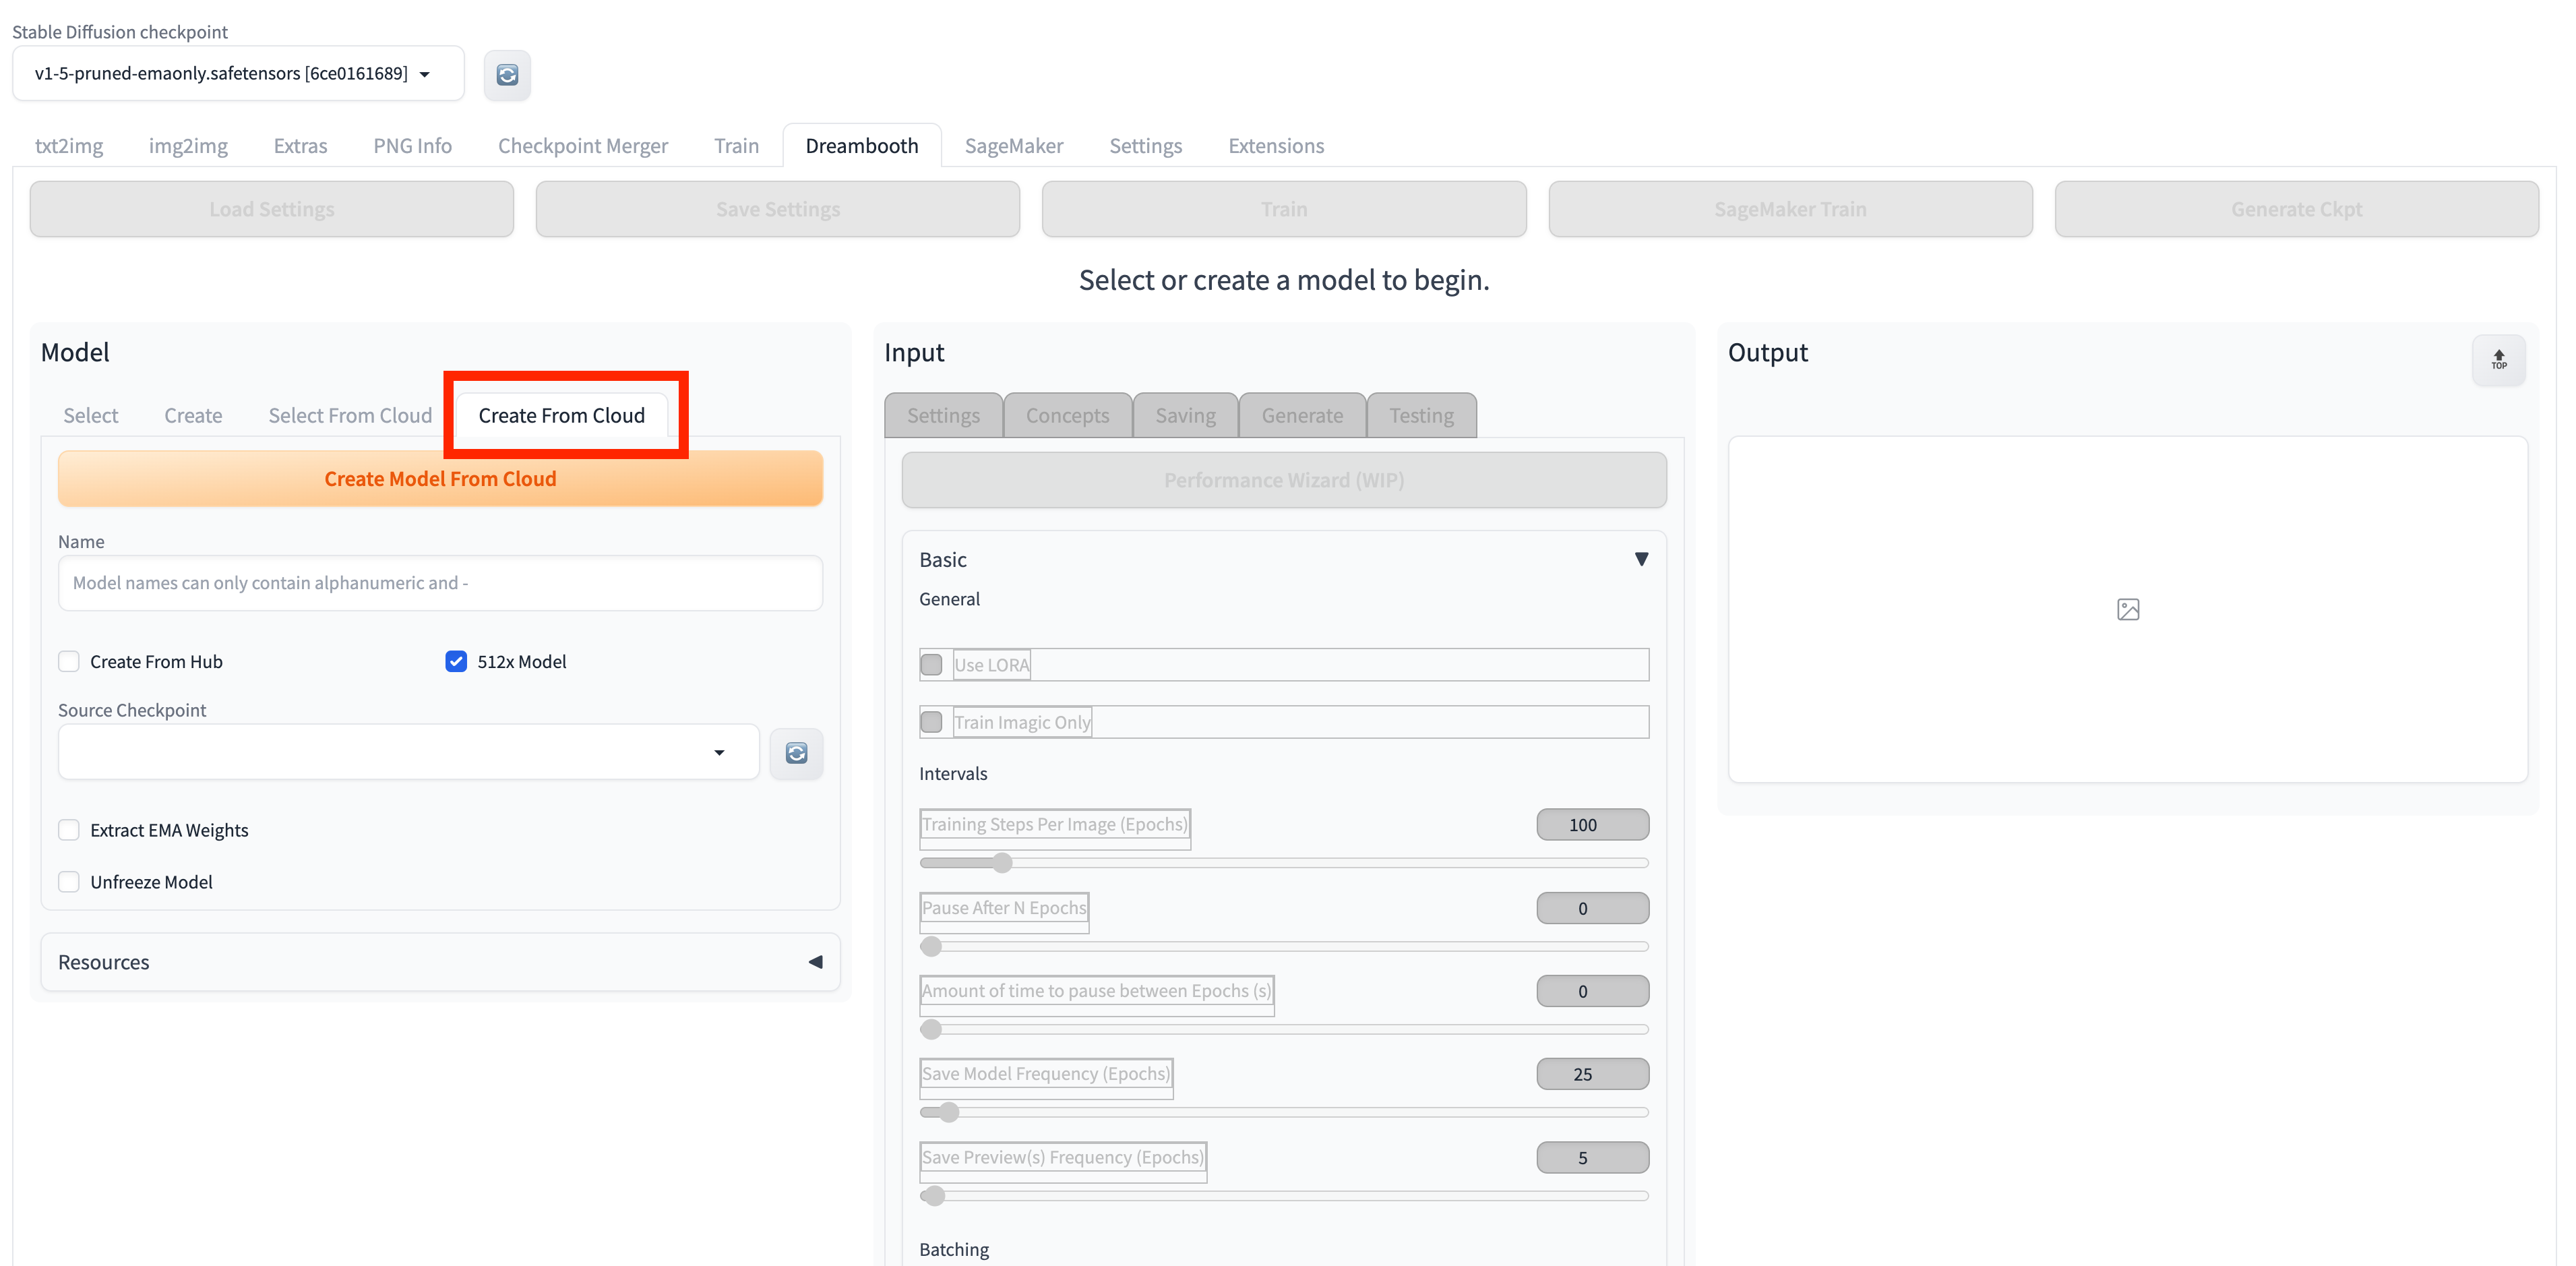
Task: Click the scroll-to-top arrow icon in Output
Action: [2498, 359]
